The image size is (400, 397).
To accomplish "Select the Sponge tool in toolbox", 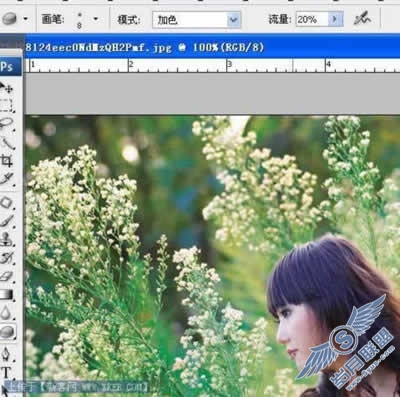I will [7, 332].
